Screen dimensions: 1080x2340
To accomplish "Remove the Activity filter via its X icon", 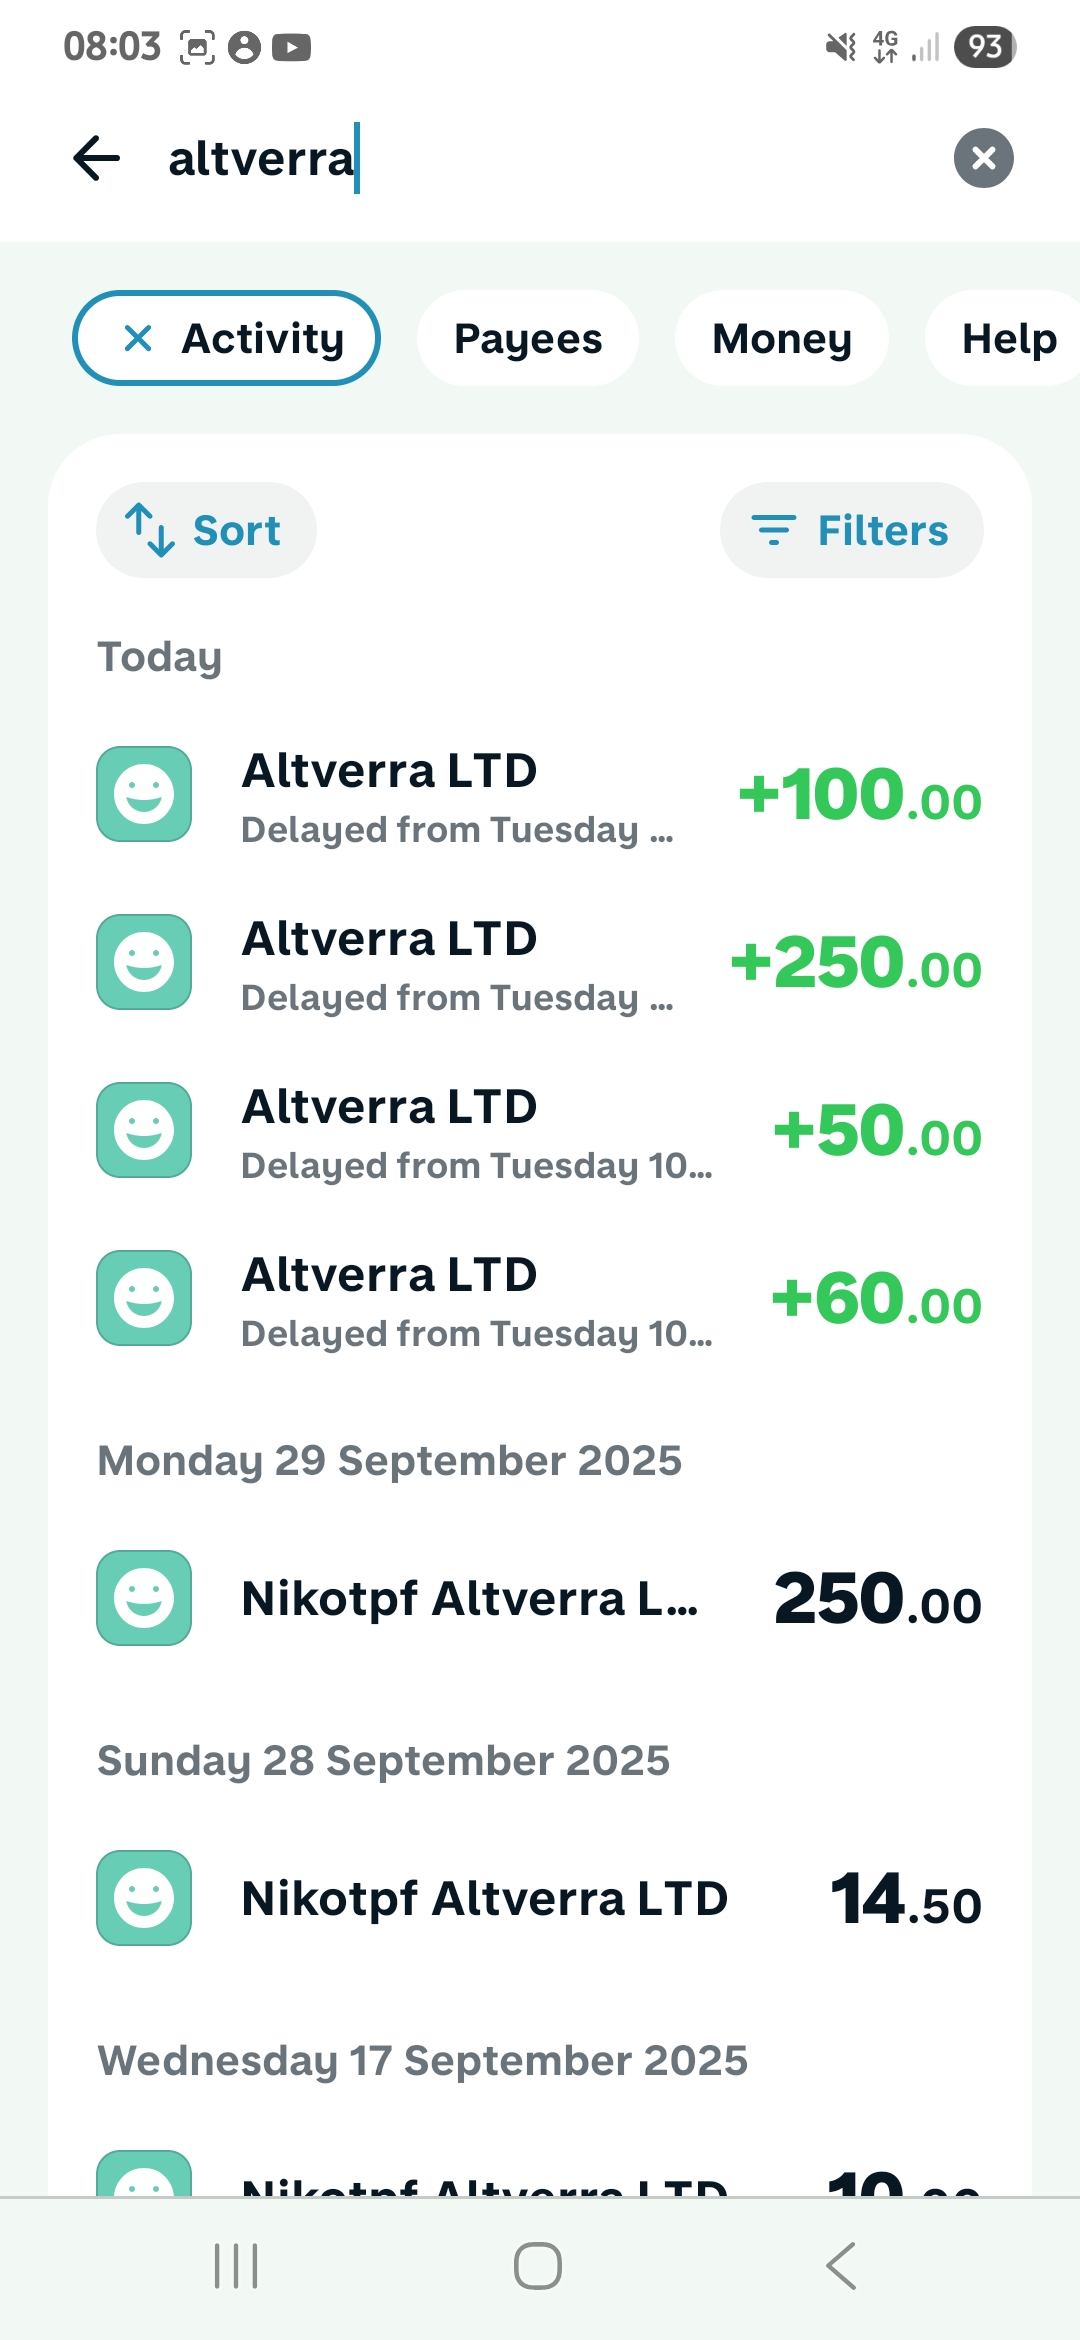I will click(x=138, y=339).
